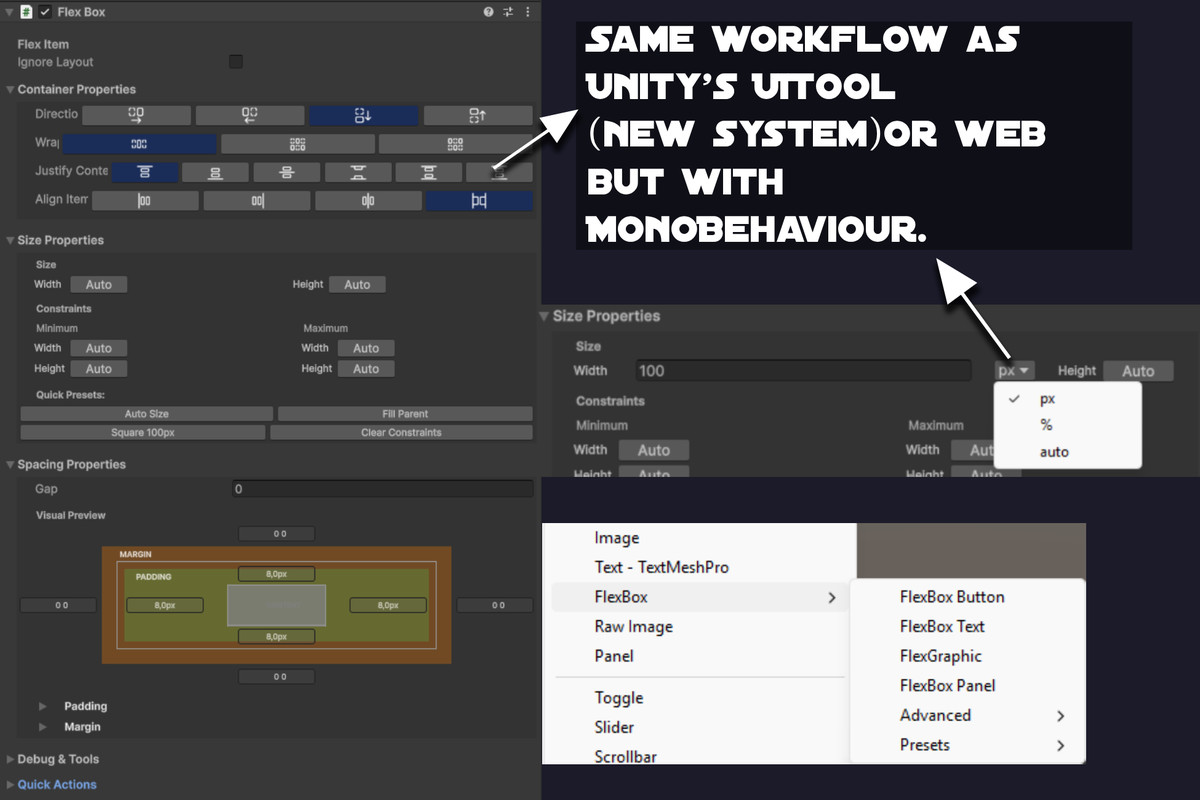
Task: Expand the Padding foldout
Action: (43, 707)
